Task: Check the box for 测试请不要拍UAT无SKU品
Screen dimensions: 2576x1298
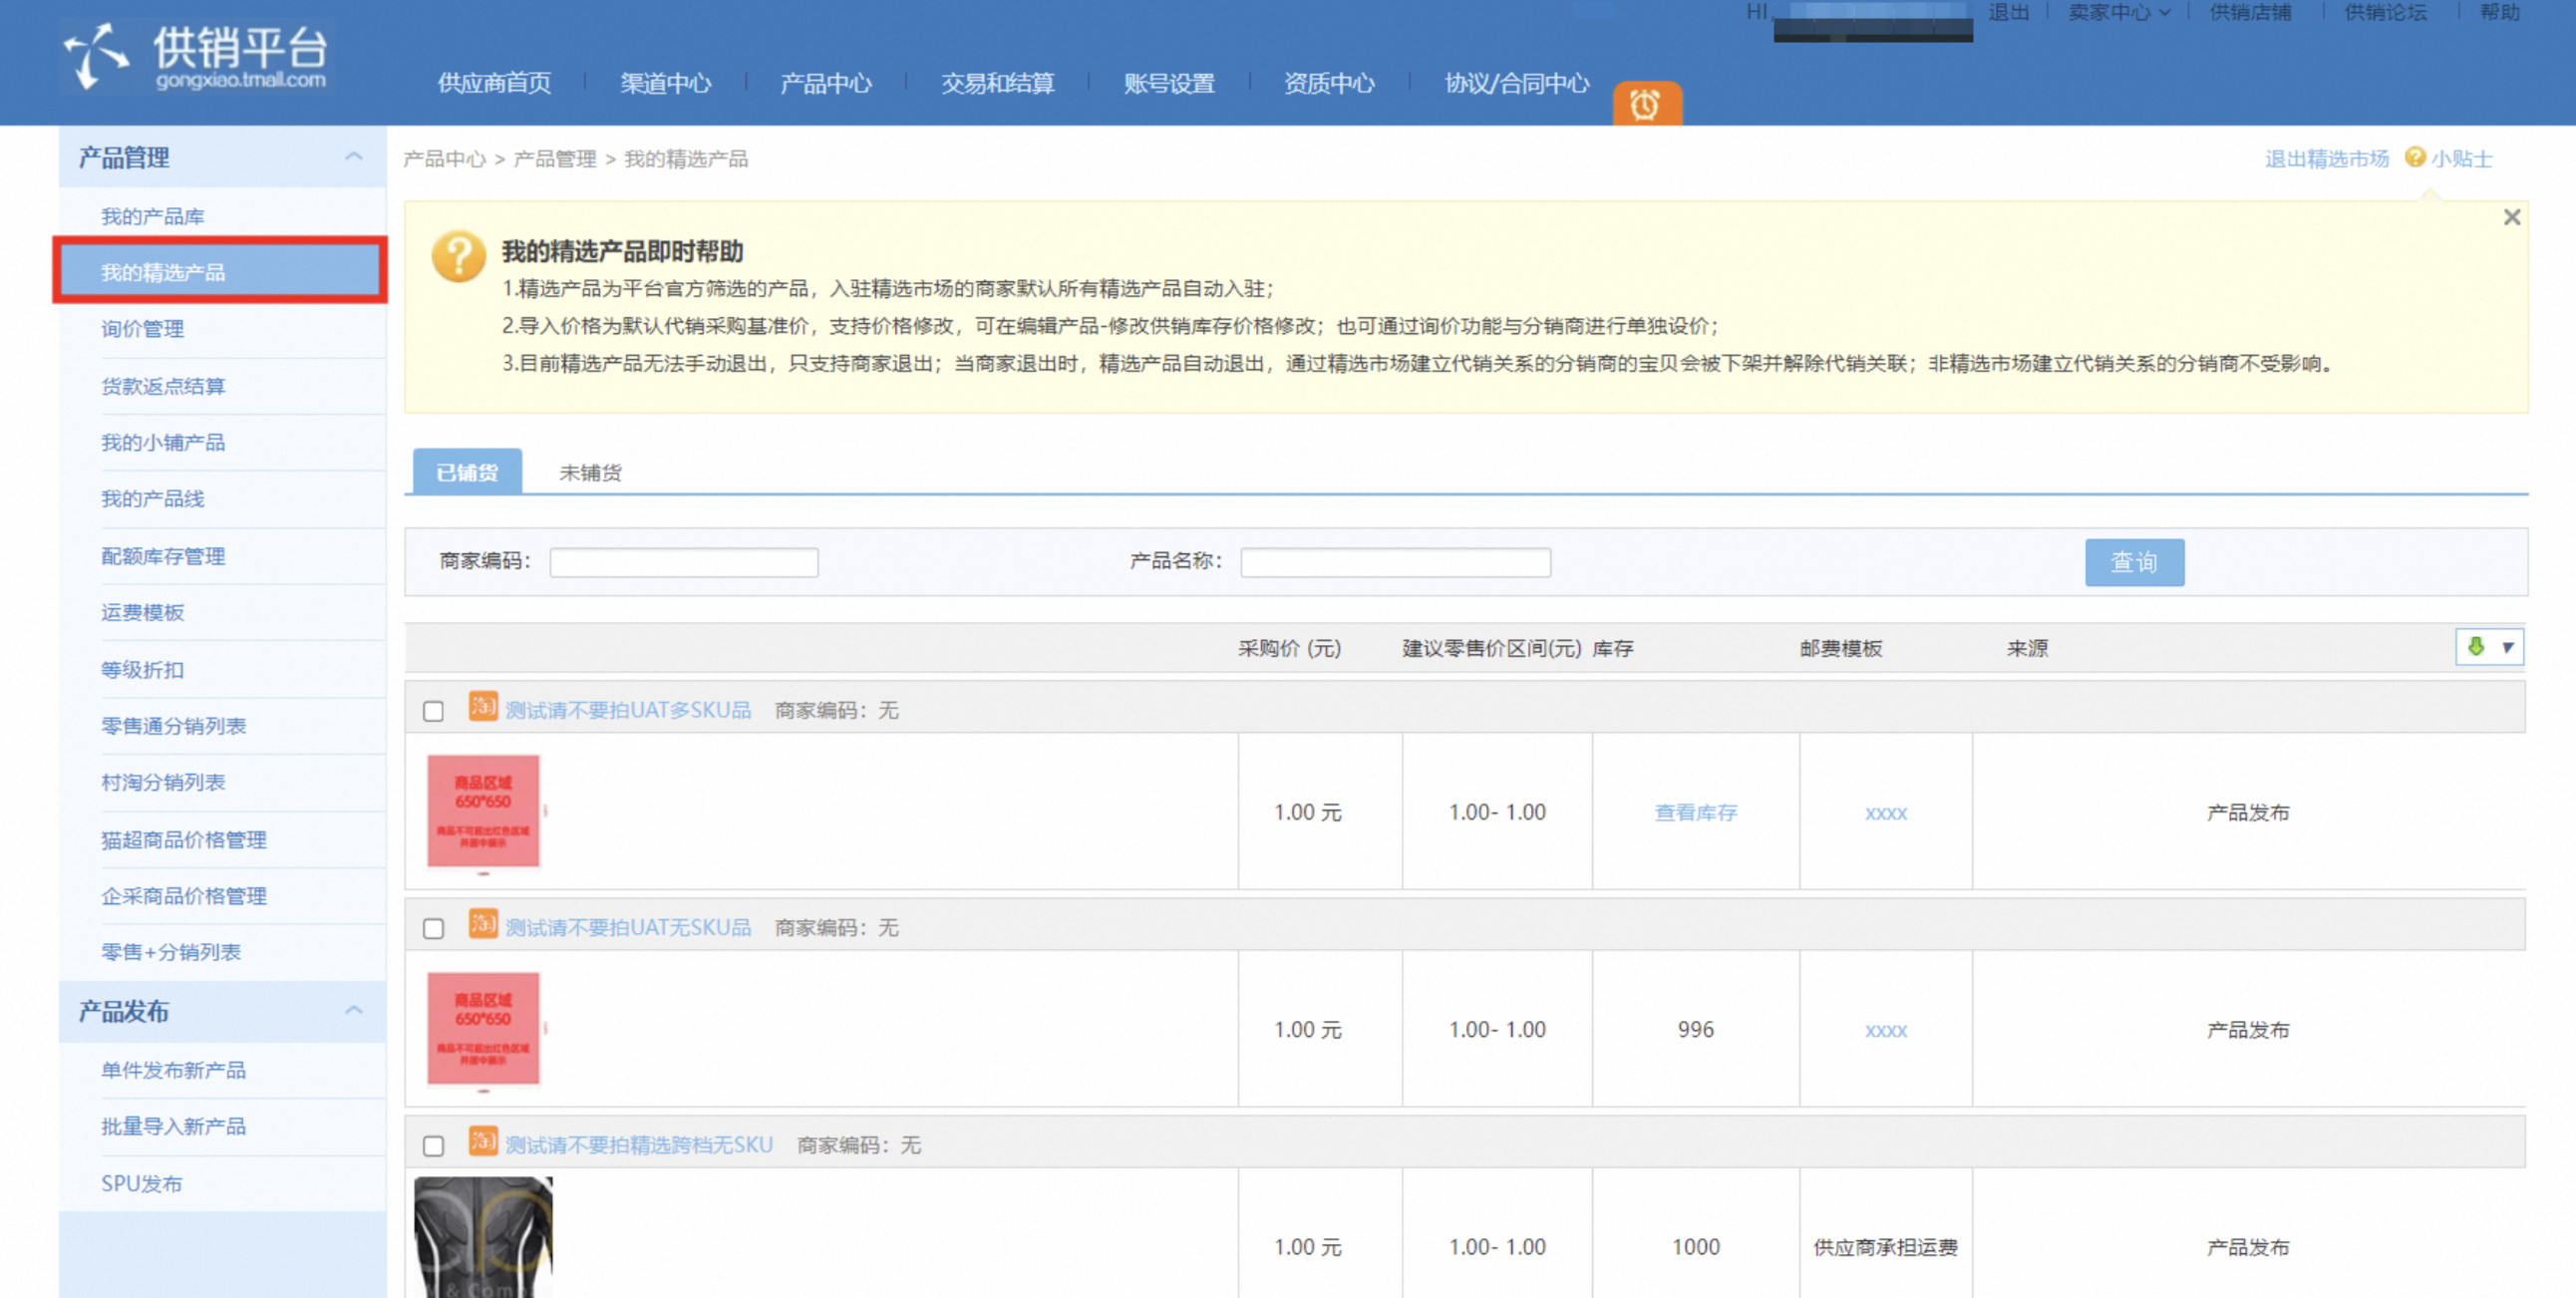Action: [433, 928]
